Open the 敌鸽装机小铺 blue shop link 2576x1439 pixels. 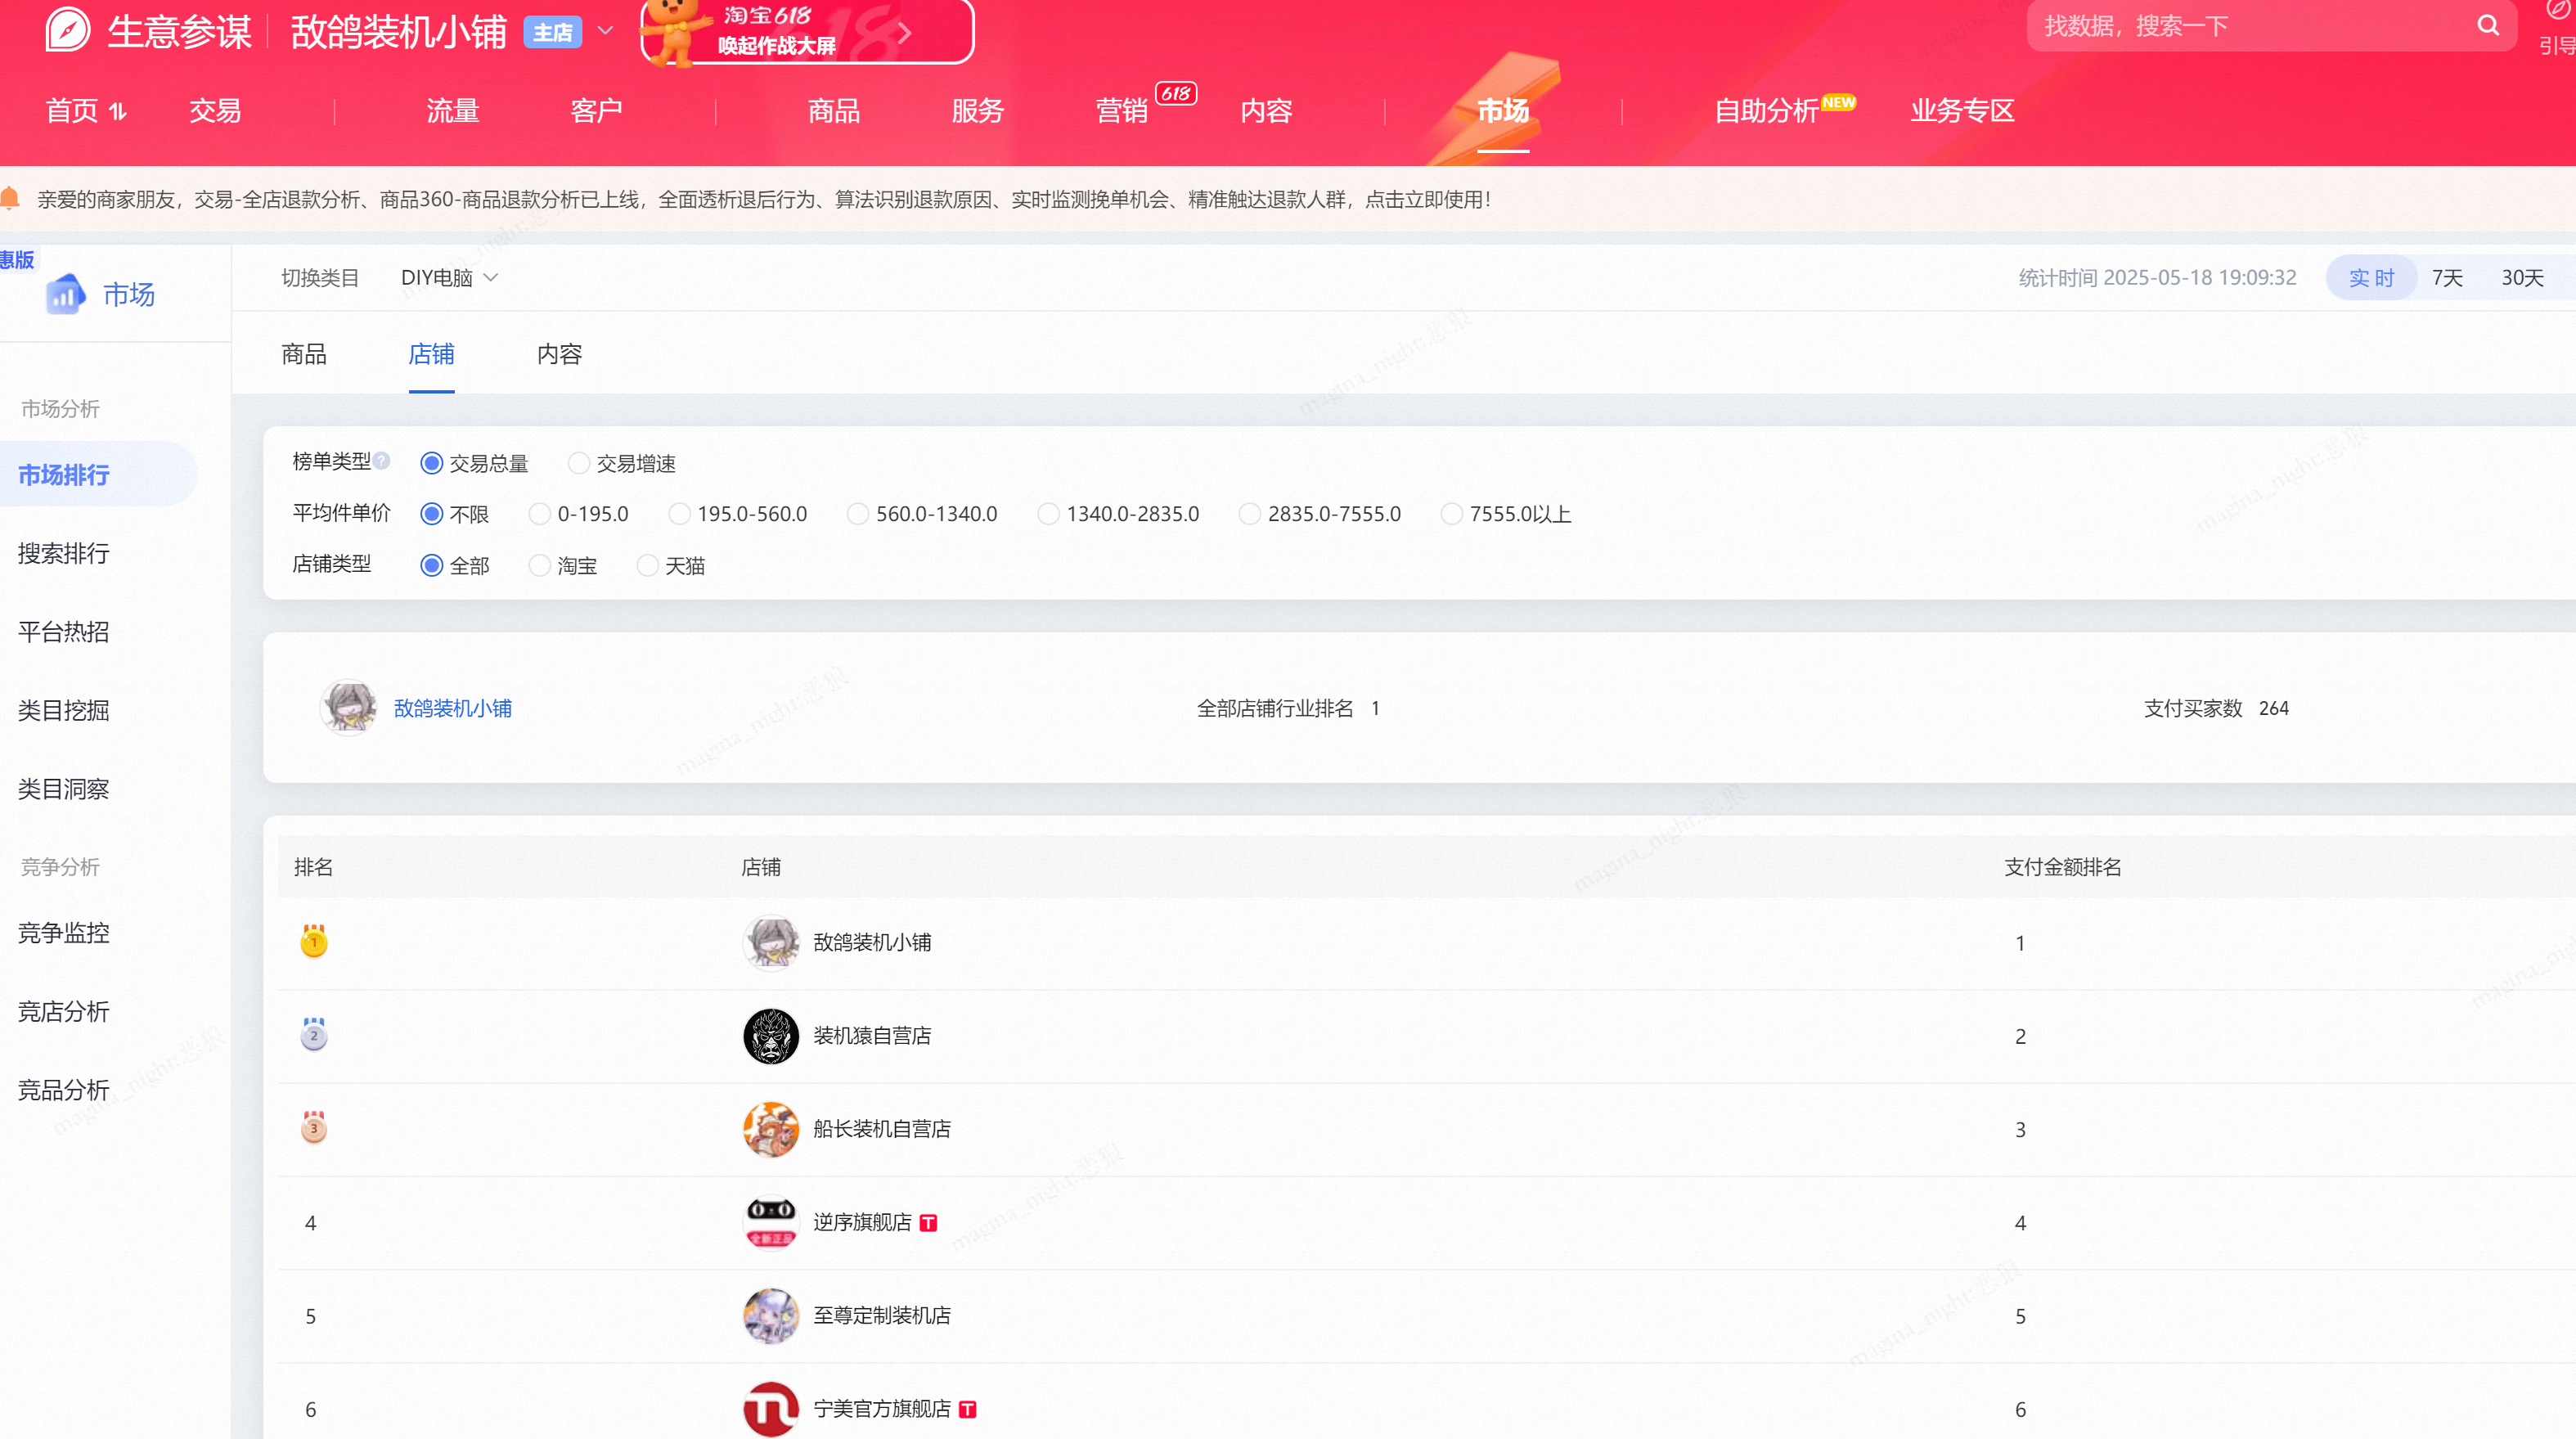pyautogui.click(x=453, y=708)
